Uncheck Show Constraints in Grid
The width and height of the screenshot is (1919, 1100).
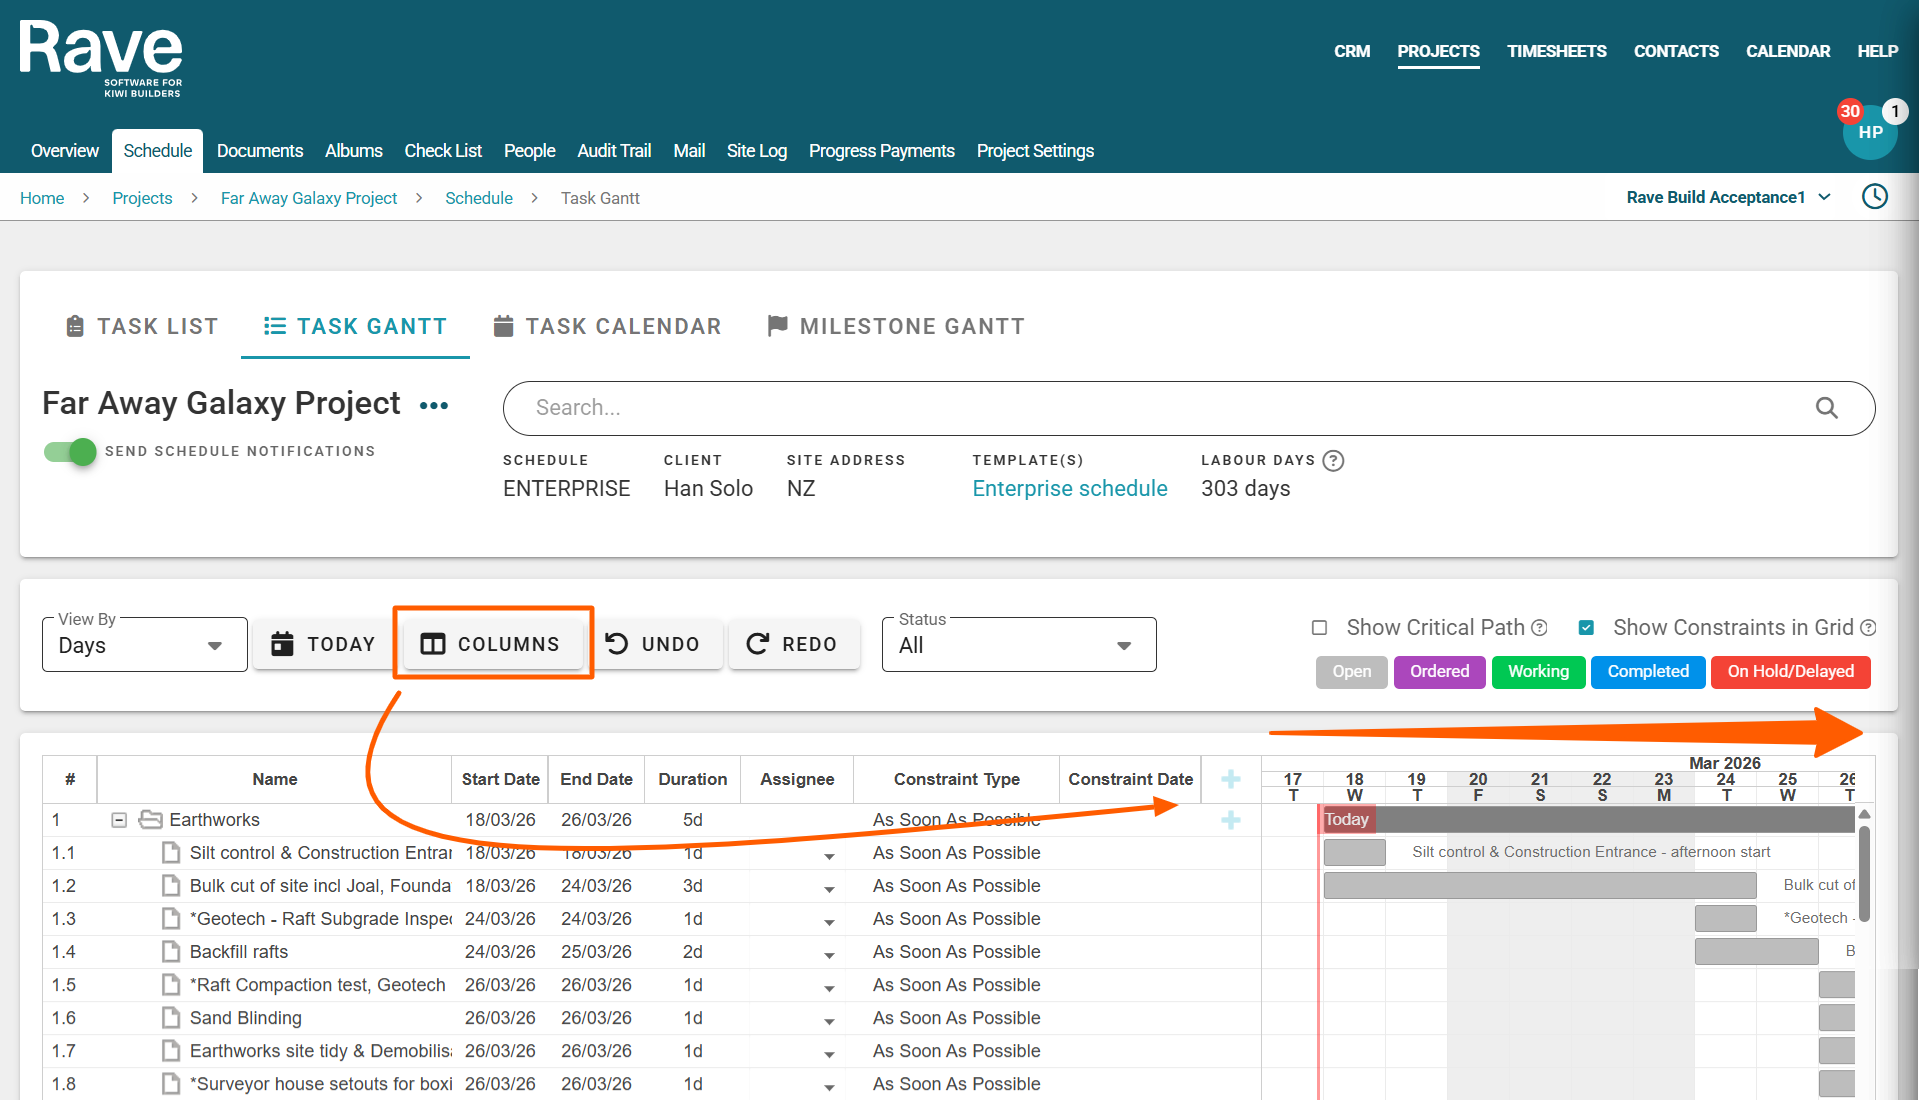[x=1586, y=628]
